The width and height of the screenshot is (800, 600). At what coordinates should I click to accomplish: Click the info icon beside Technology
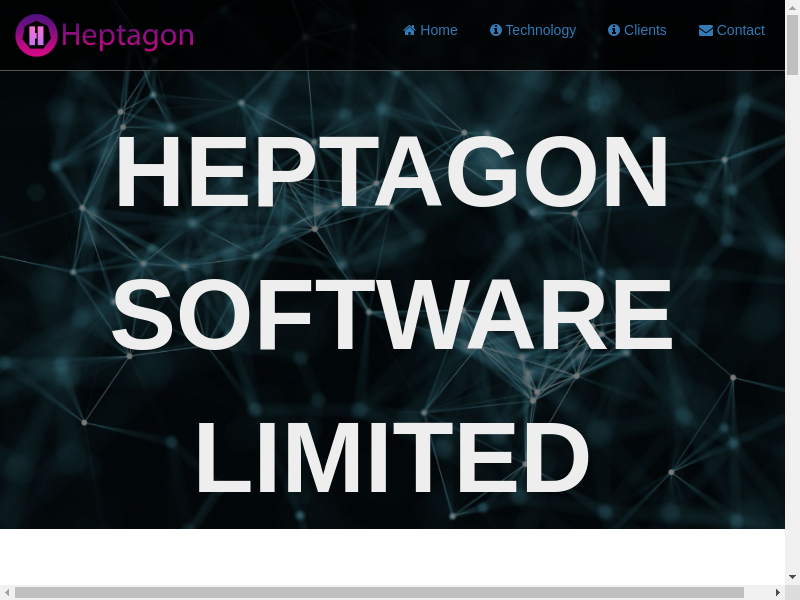496,30
